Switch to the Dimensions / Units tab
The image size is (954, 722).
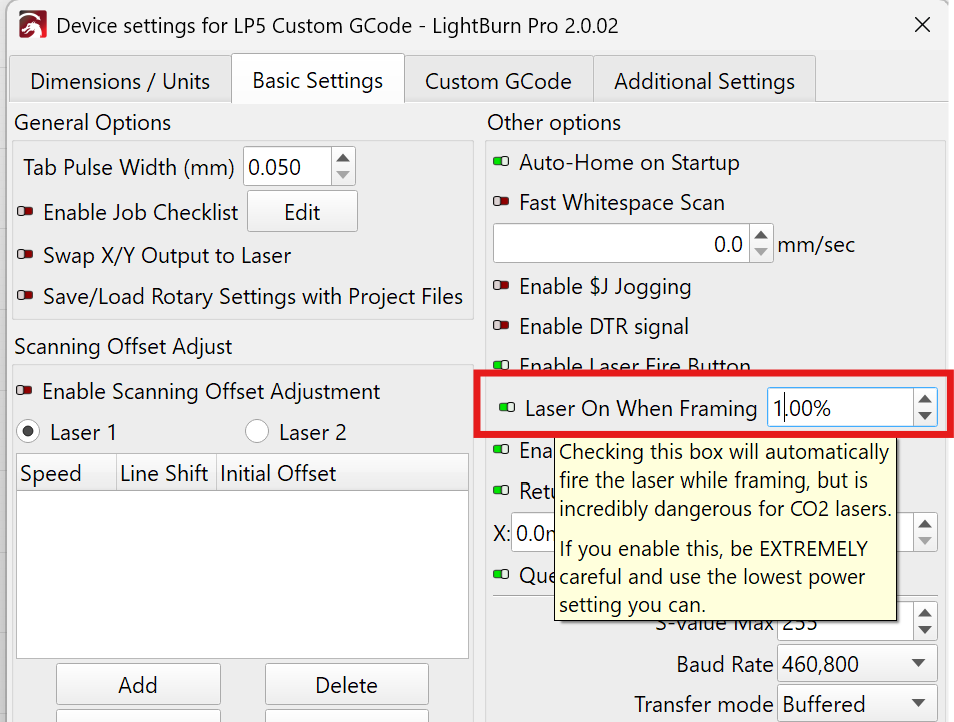120,81
